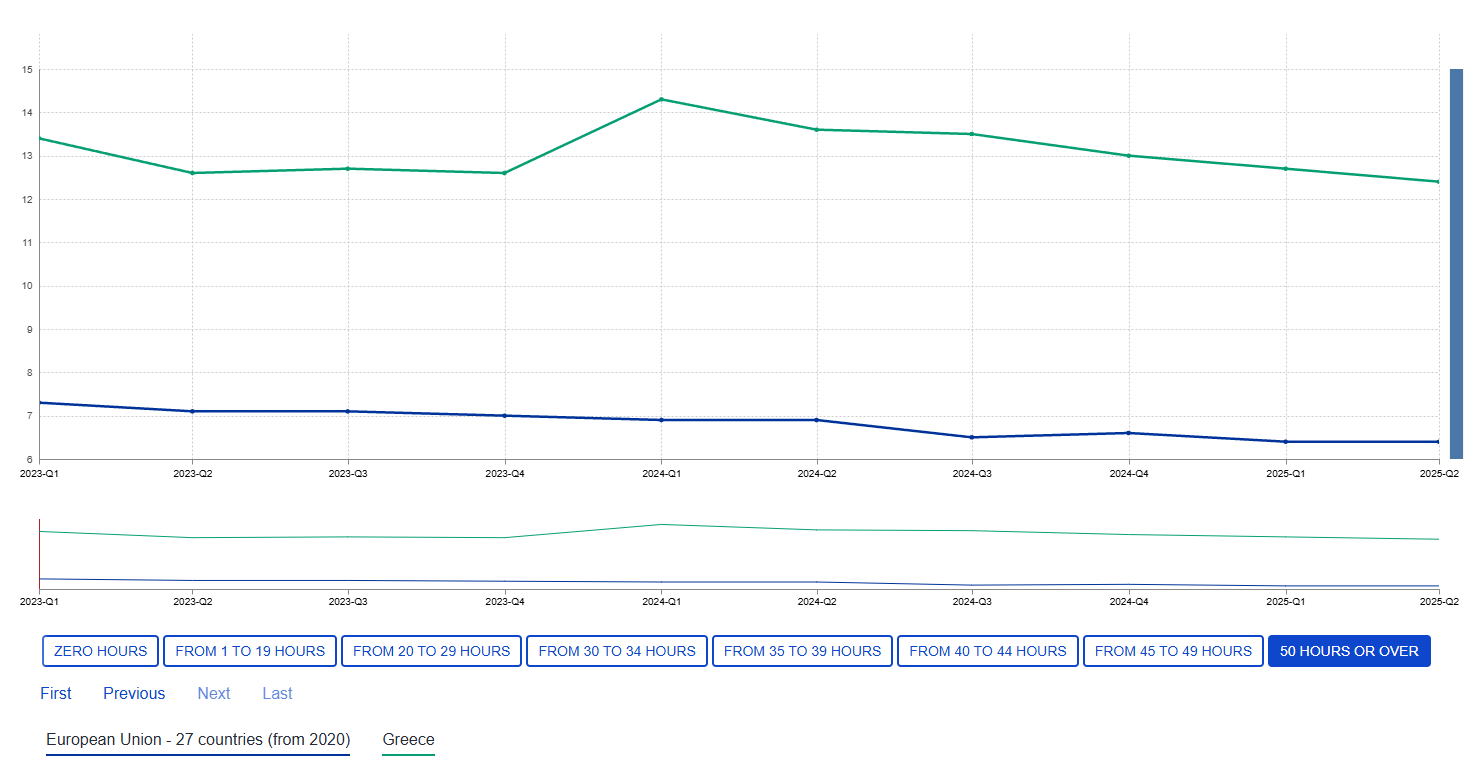Select the 50 HOURS OR OVER button
1474x765 pixels.
pyautogui.click(x=1349, y=651)
